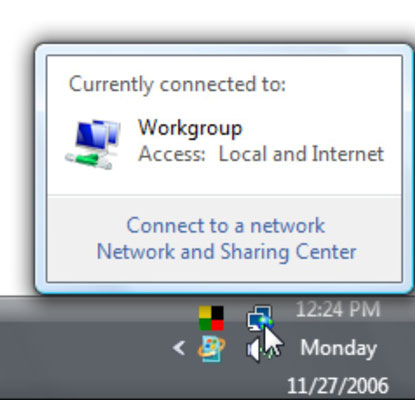The height and width of the screenshot is (400, 415).
Task: Click the green quadrant of the four-color tray icon
Action: click(x=205, y=324)
